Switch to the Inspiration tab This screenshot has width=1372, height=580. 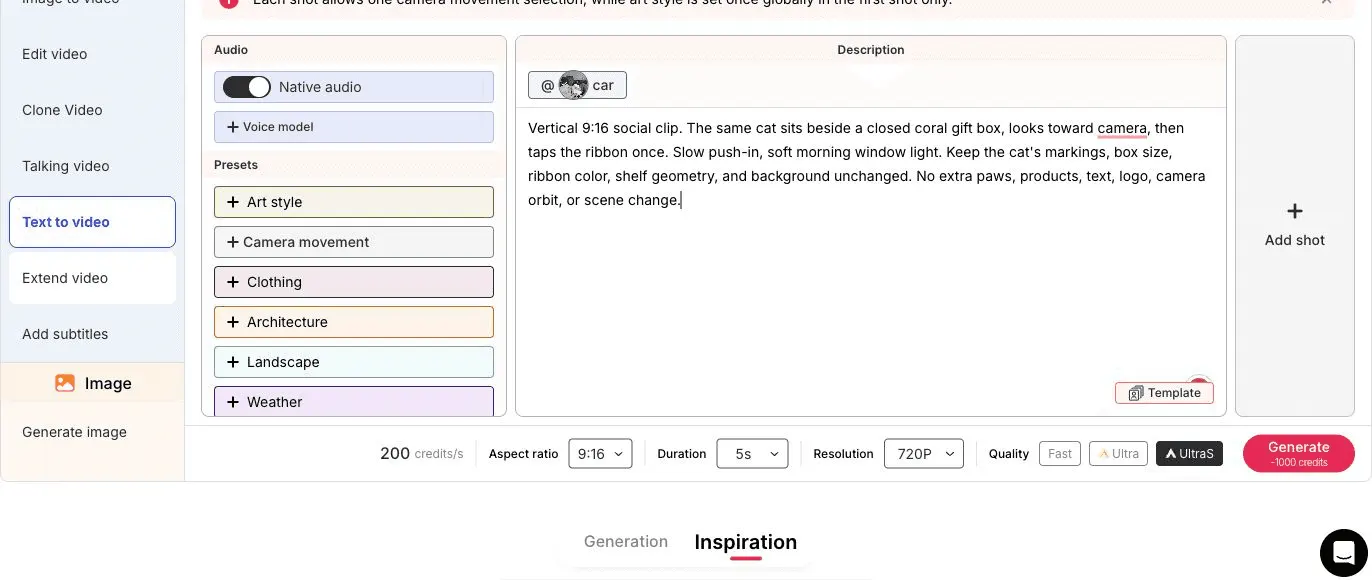click(746, 542)
